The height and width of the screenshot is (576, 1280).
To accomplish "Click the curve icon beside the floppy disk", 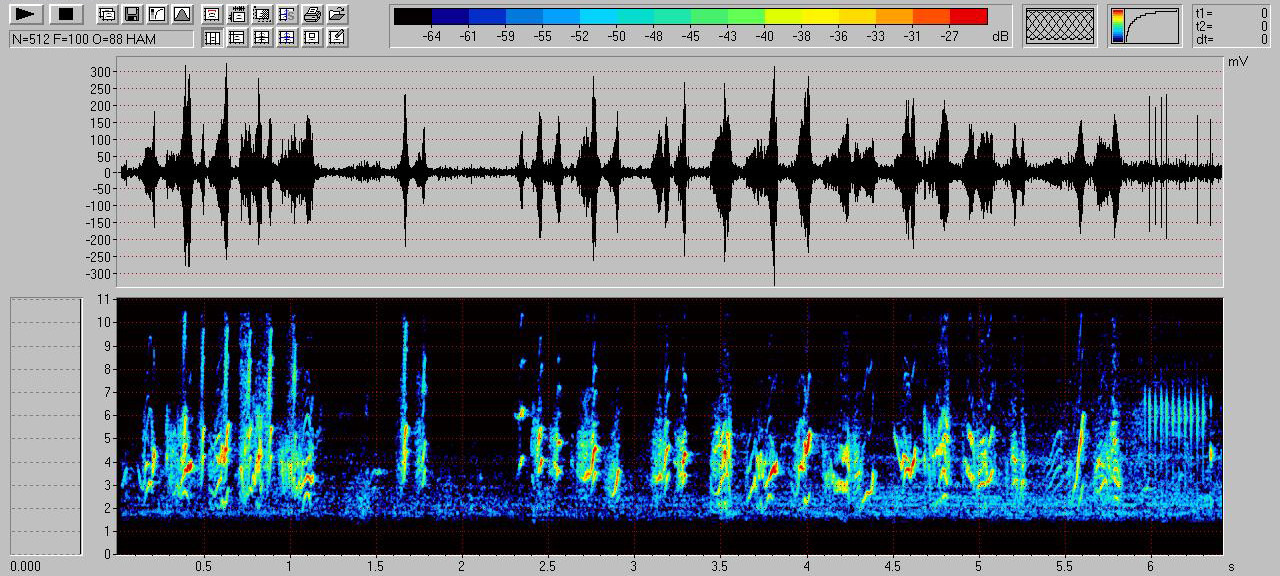I will tap(156, 14).
